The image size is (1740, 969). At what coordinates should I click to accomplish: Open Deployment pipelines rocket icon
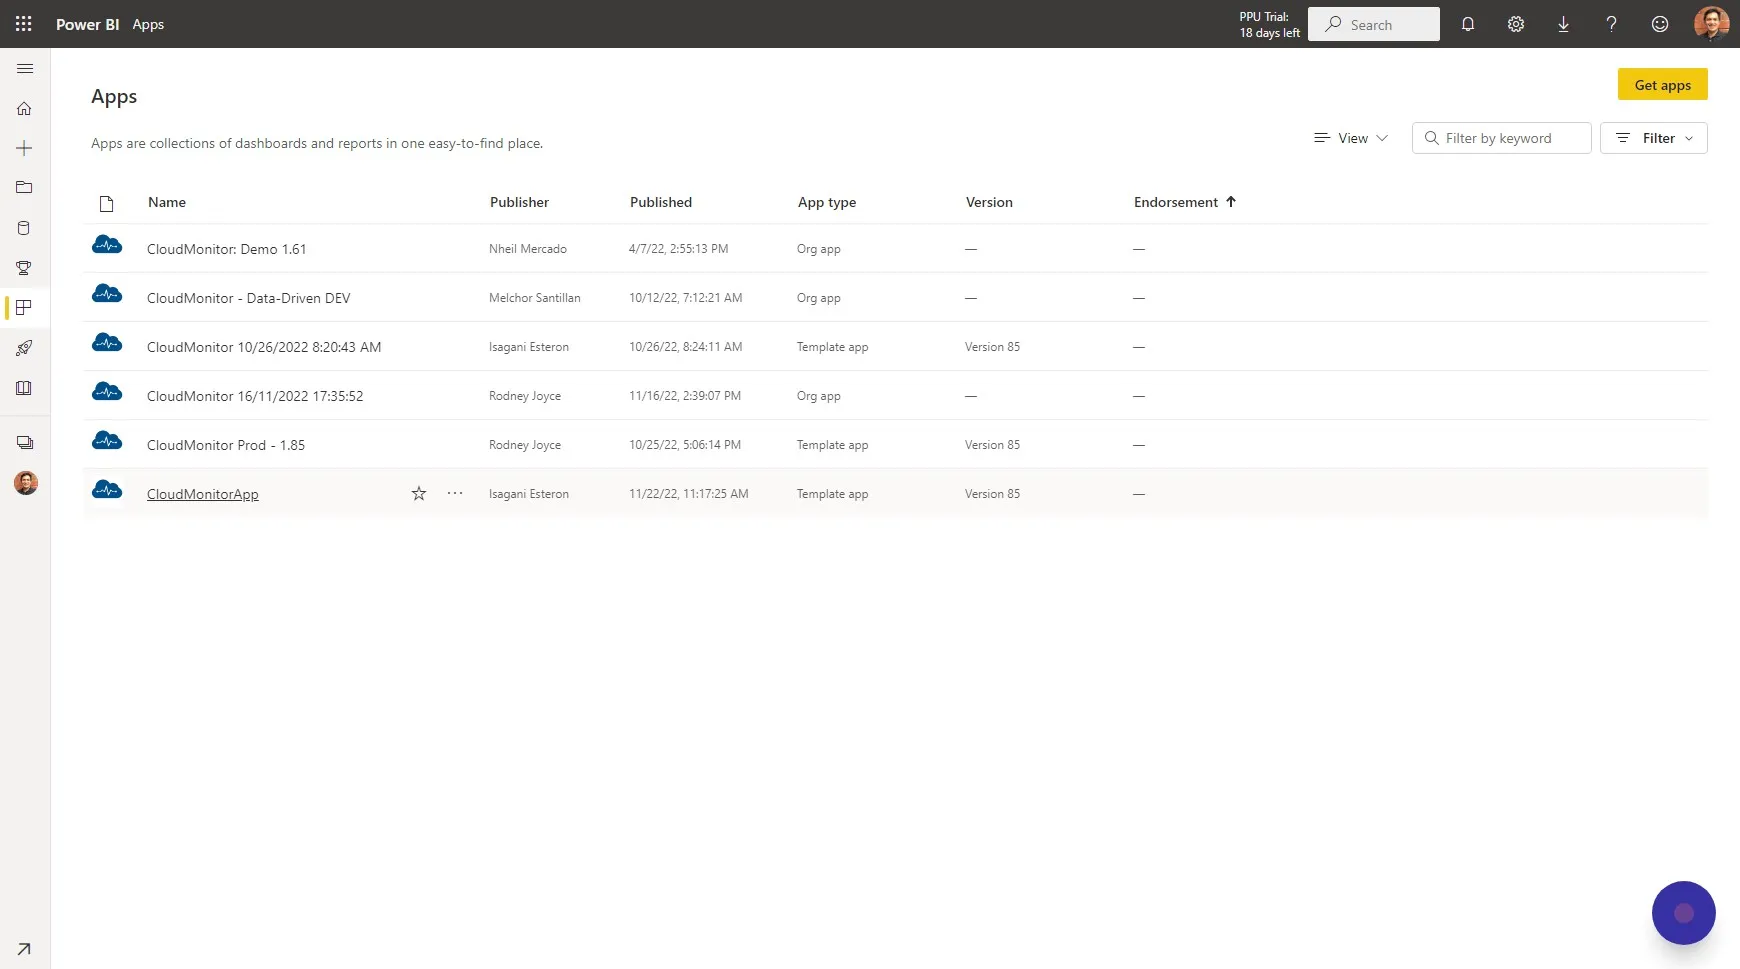coord(25,348)
